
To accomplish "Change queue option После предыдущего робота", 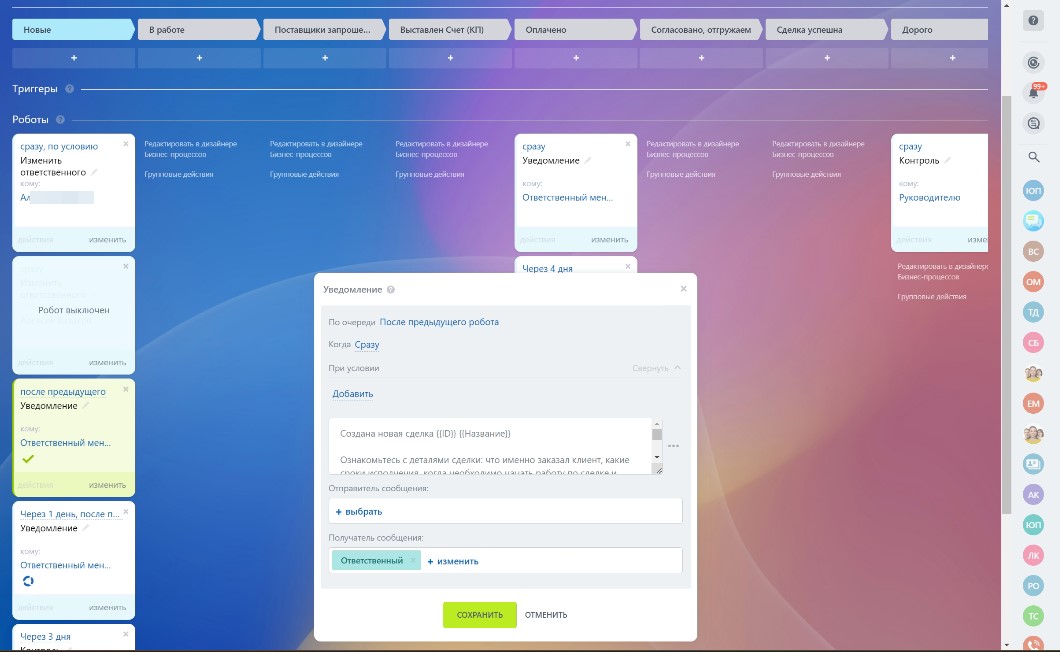I will click(439, 322).
